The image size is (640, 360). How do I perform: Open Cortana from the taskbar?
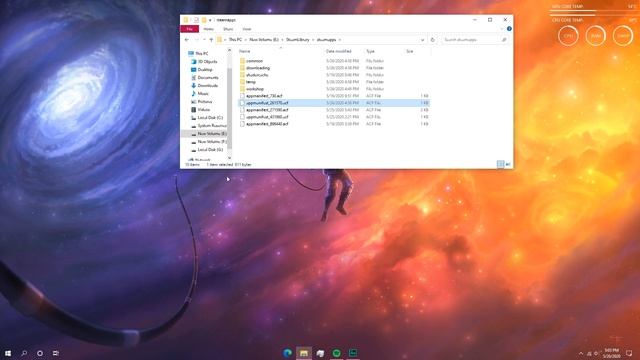(40, 353)
